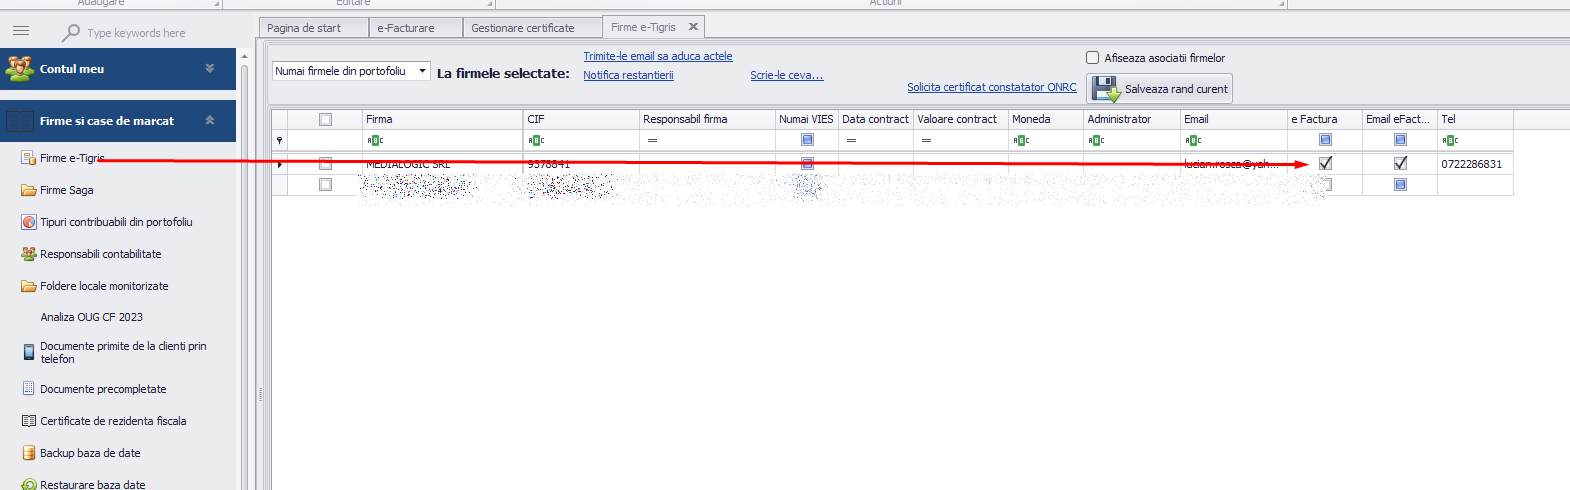Open the hamburger menu beside the search box

(21, 31)
